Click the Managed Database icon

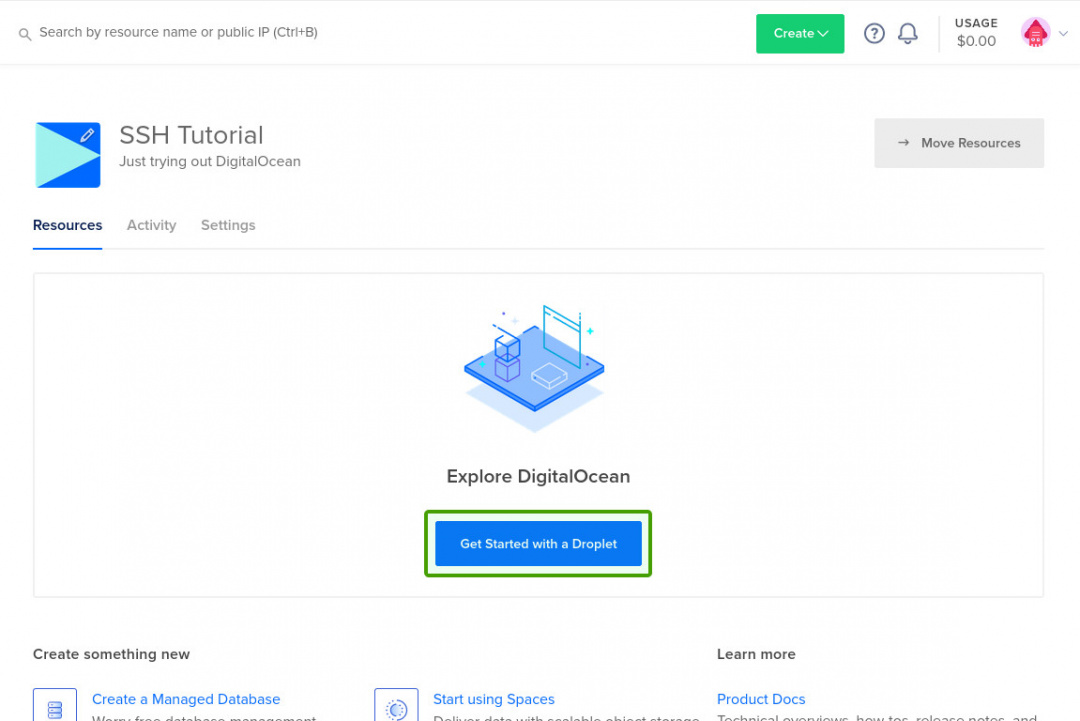[54, 705]
